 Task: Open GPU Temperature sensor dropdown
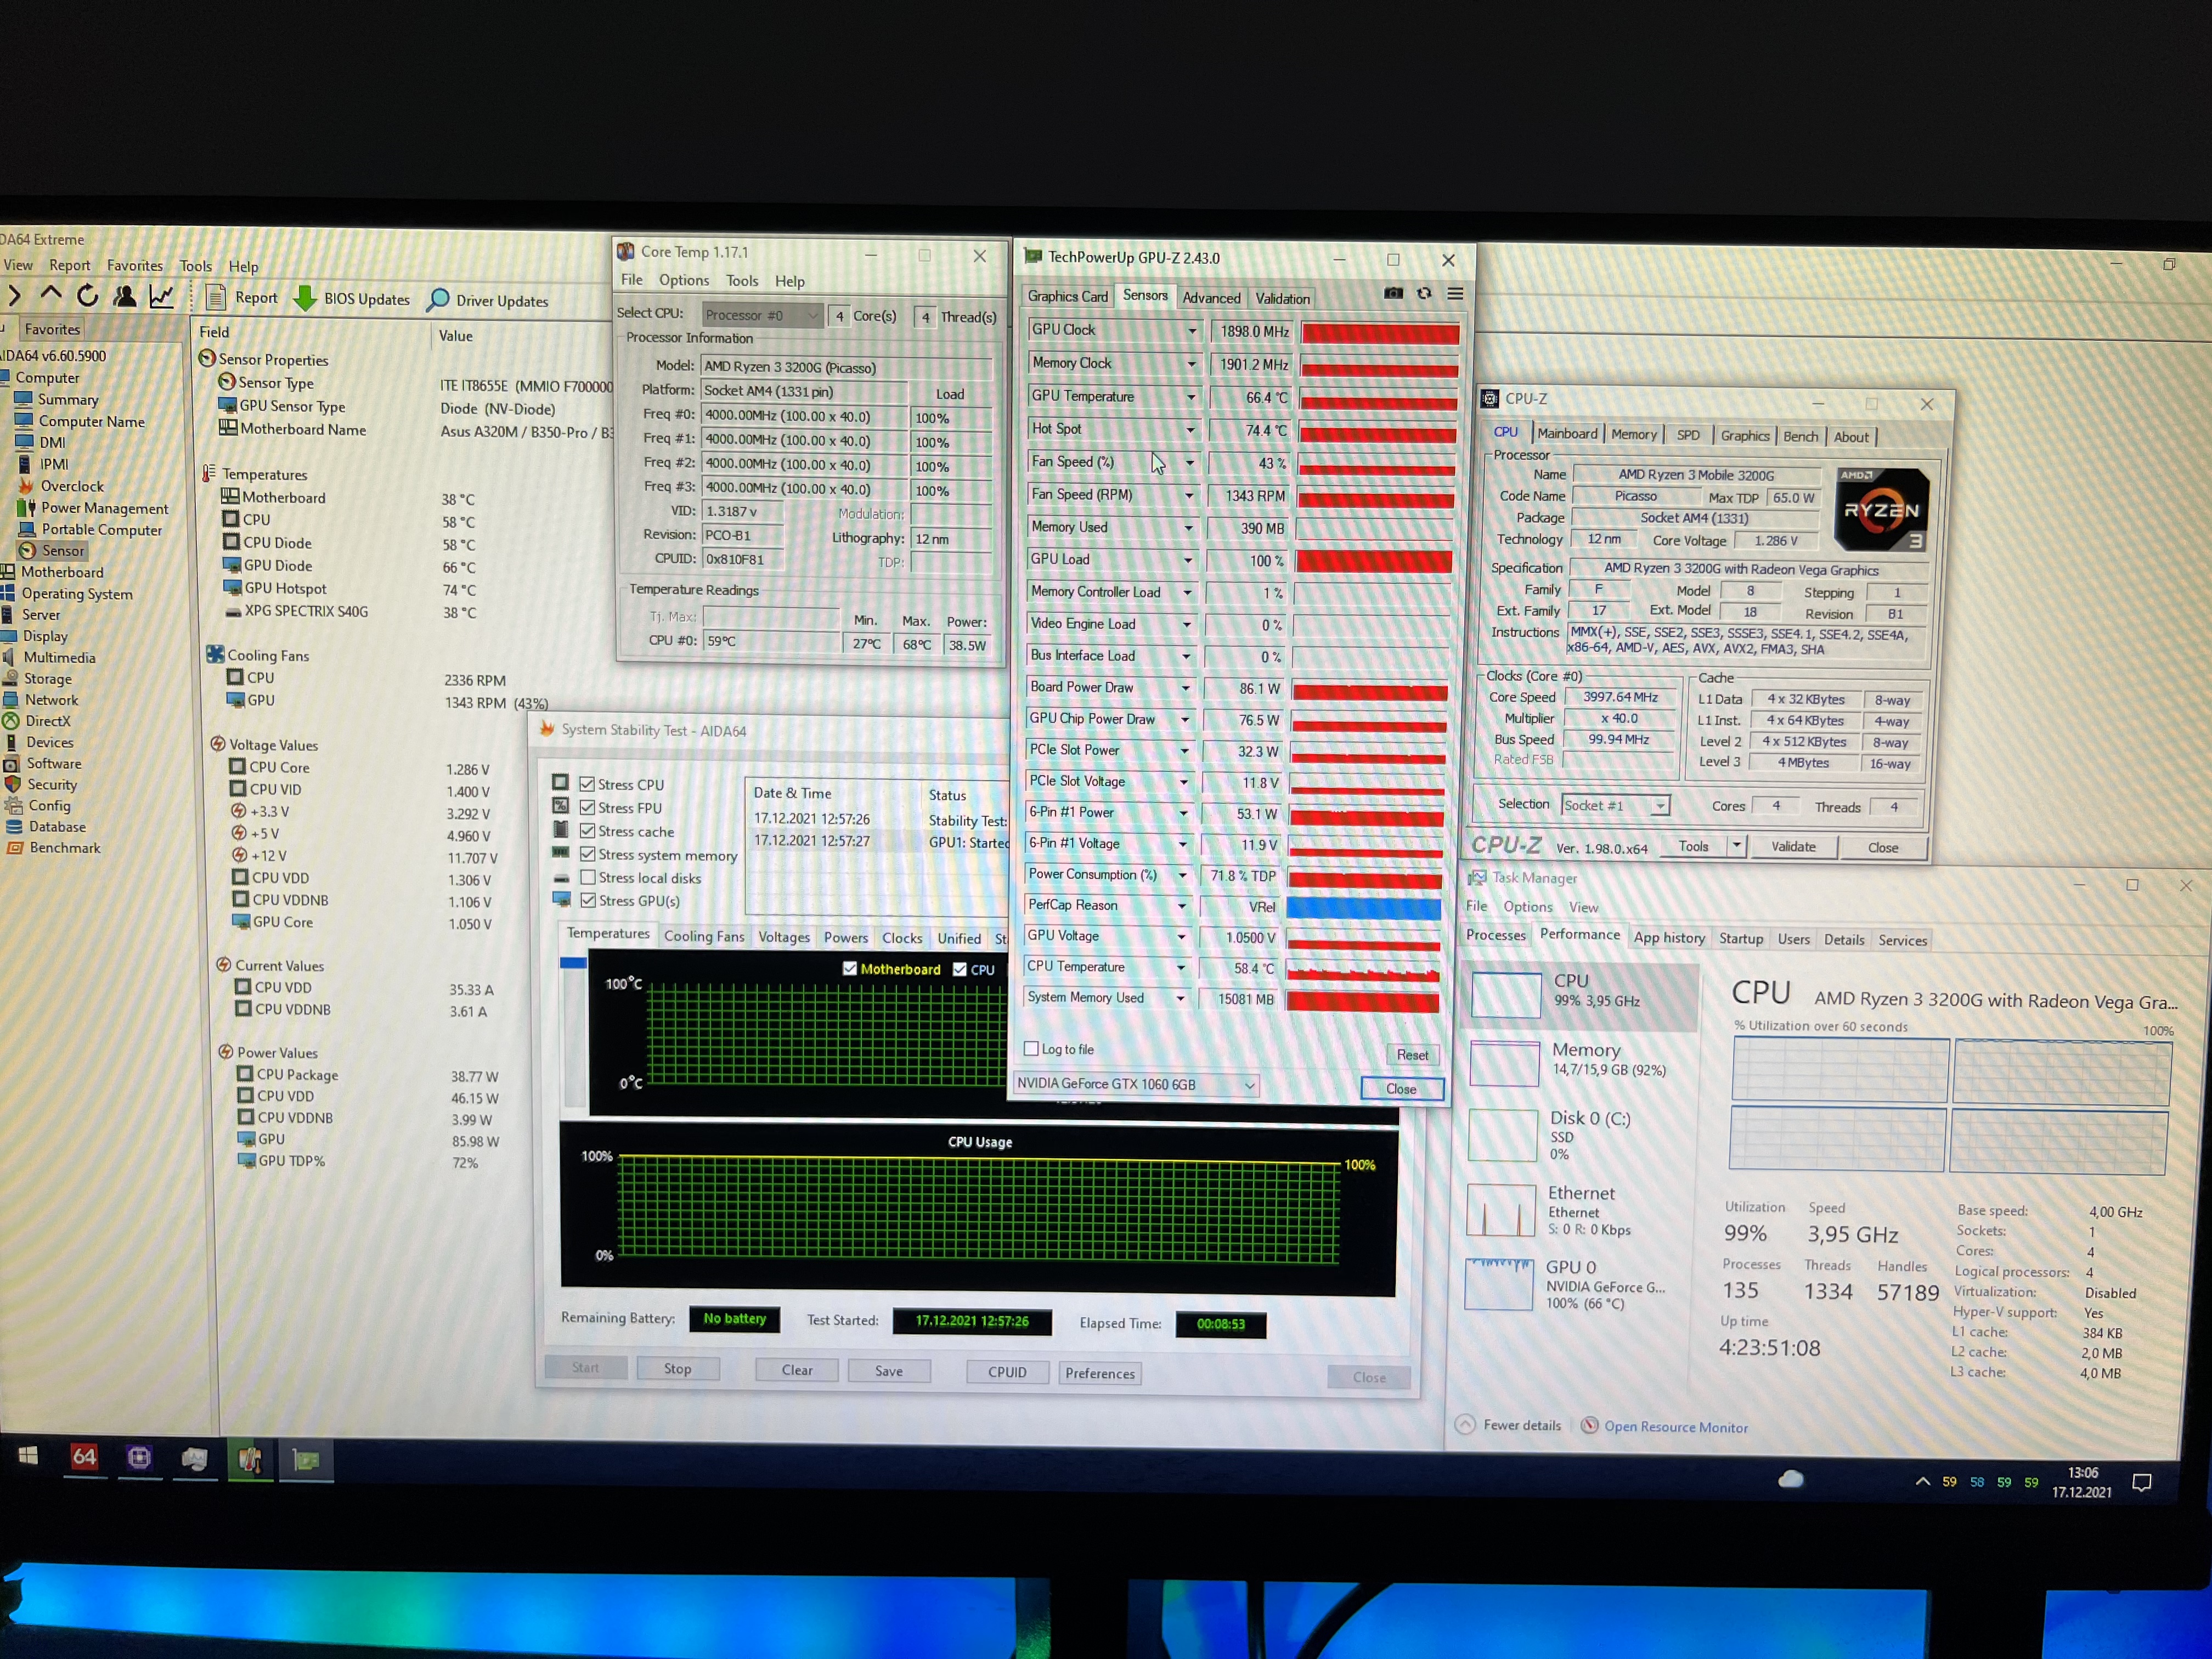[1190, 397]
